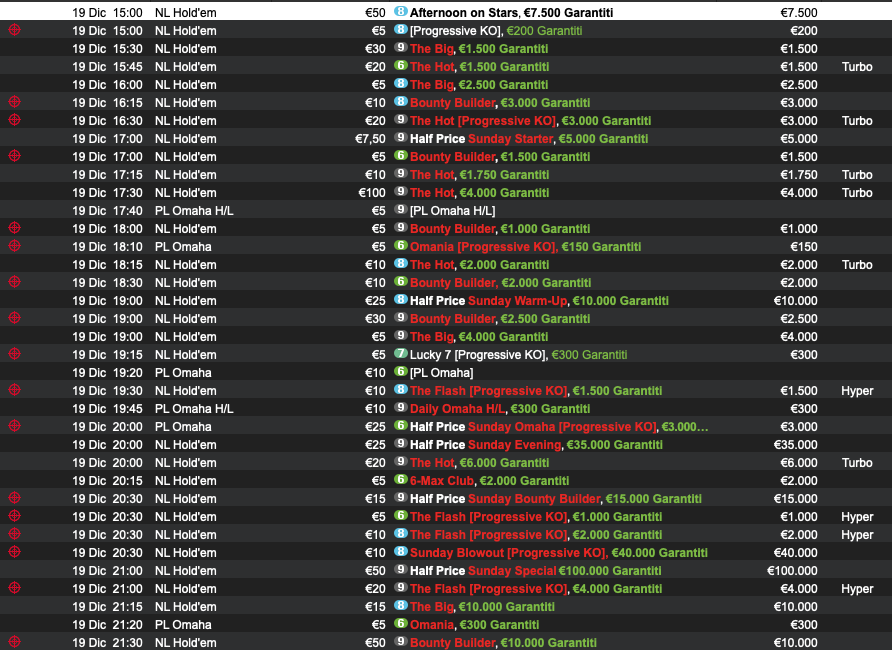Screen dimensions: 892x650
Task: Select Half Price Sunday Warm-Up €10.000 Garantiti
Action: [x=539, y=301]
